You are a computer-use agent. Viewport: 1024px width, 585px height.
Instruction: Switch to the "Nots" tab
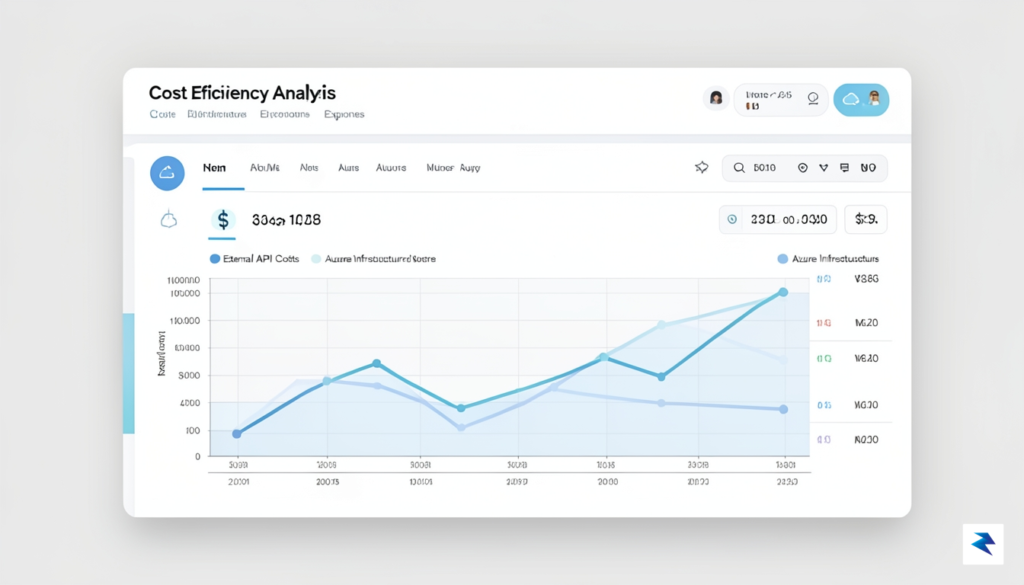tap(309, 168)
